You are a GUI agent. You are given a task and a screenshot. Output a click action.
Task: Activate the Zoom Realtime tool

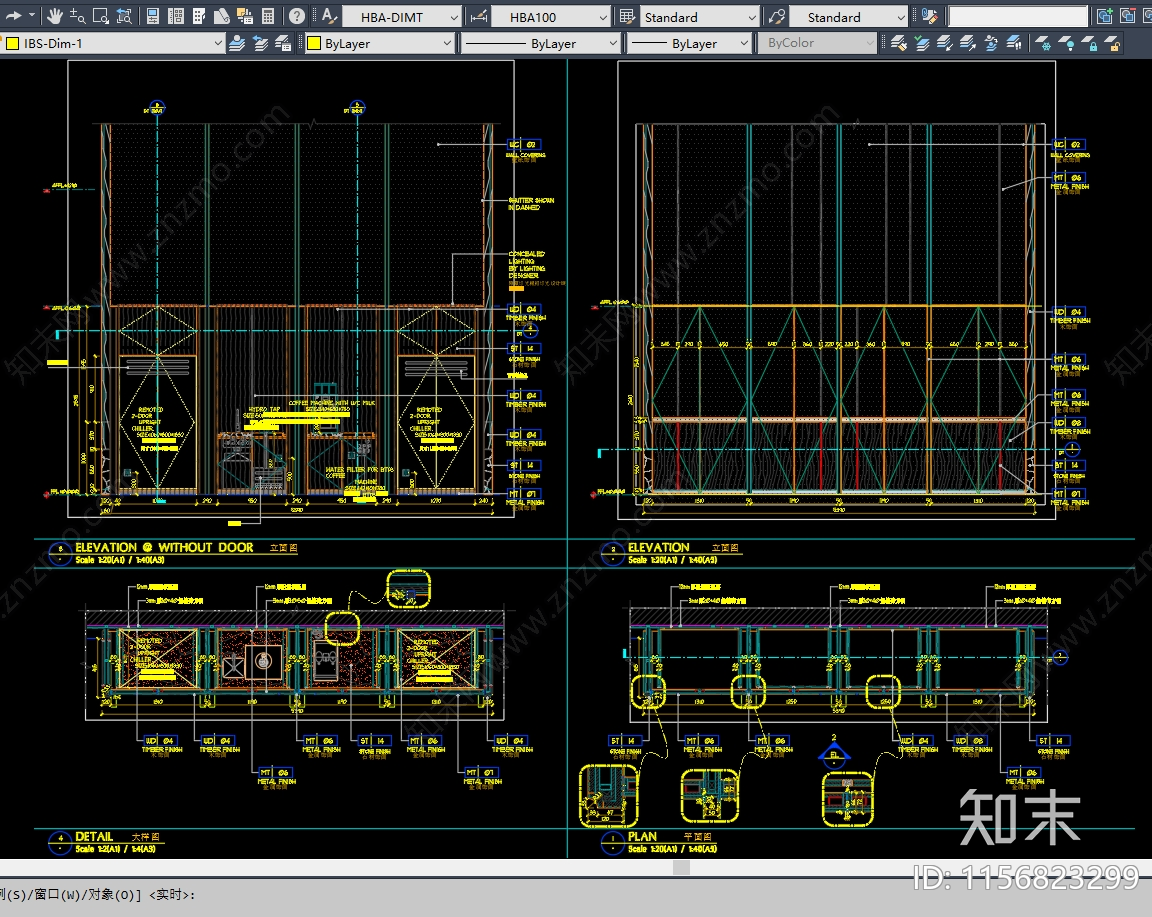click(77, 16)
